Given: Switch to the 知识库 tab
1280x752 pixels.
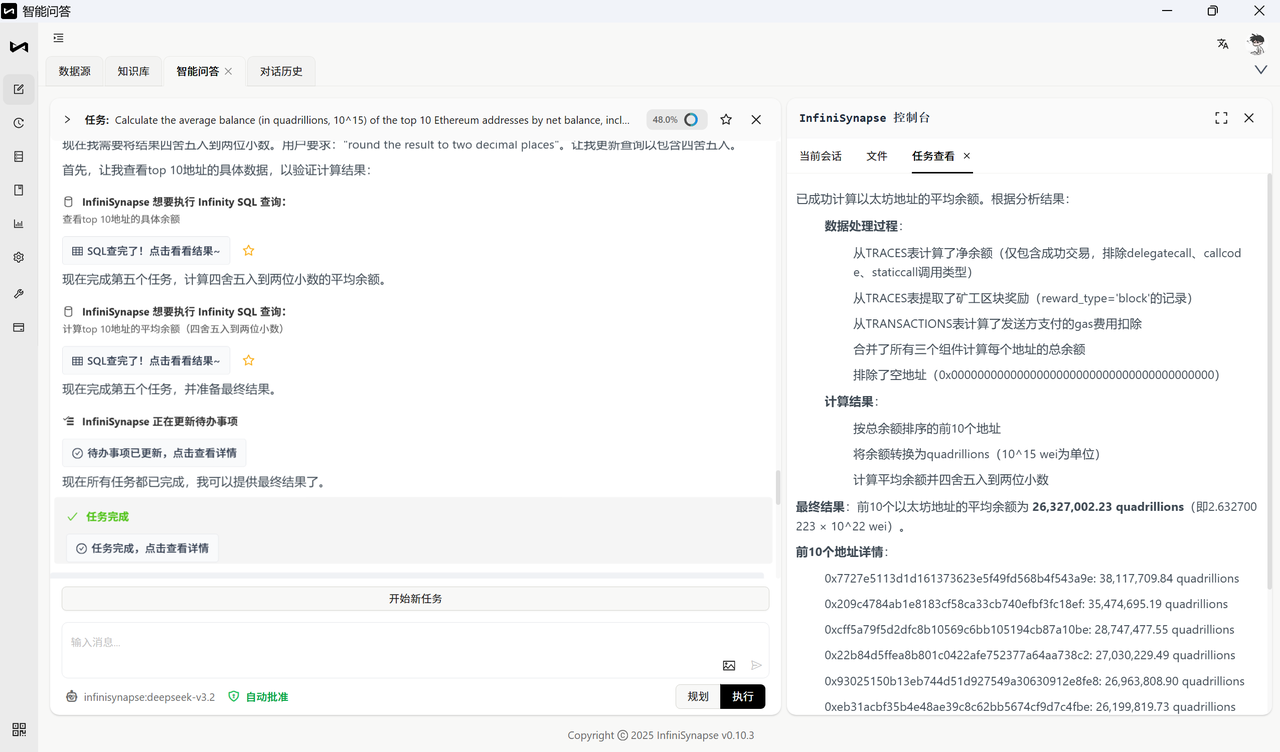Looking at the screenshot, I should pyautogui.click(x=133, y=72).
